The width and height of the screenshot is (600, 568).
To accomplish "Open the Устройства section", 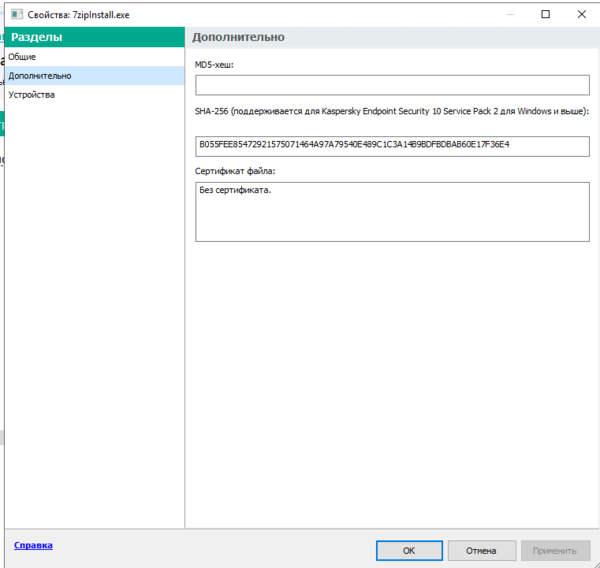I will pos(95,95).
